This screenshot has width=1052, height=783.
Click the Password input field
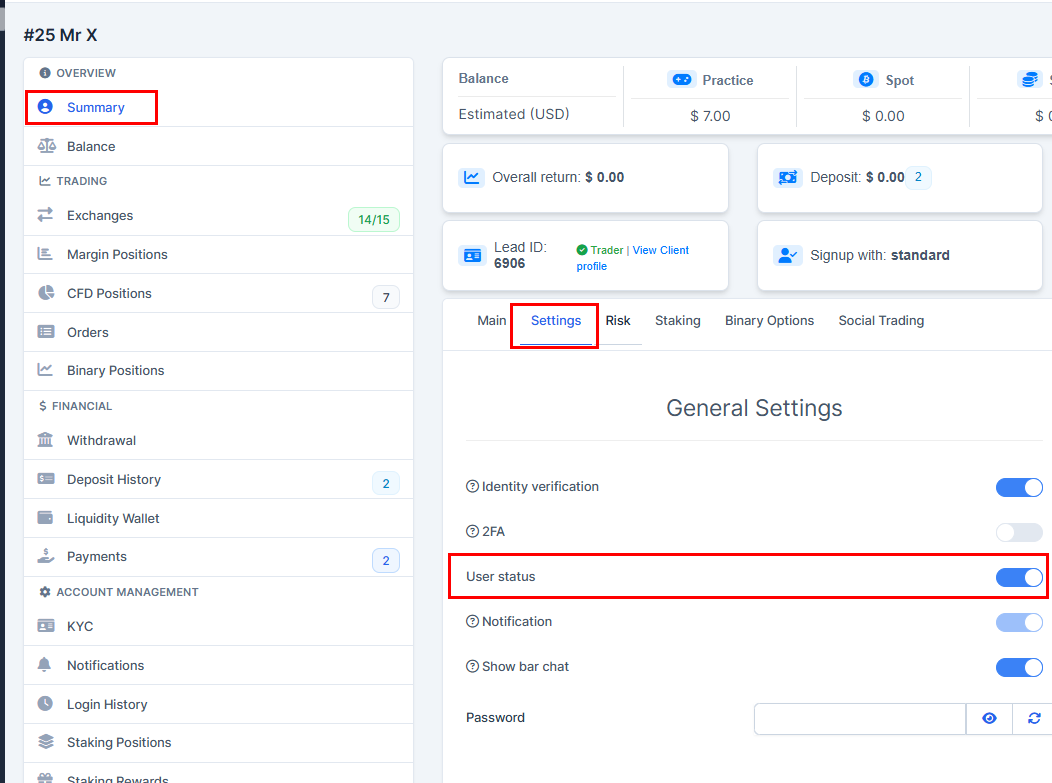coord(859,718)
